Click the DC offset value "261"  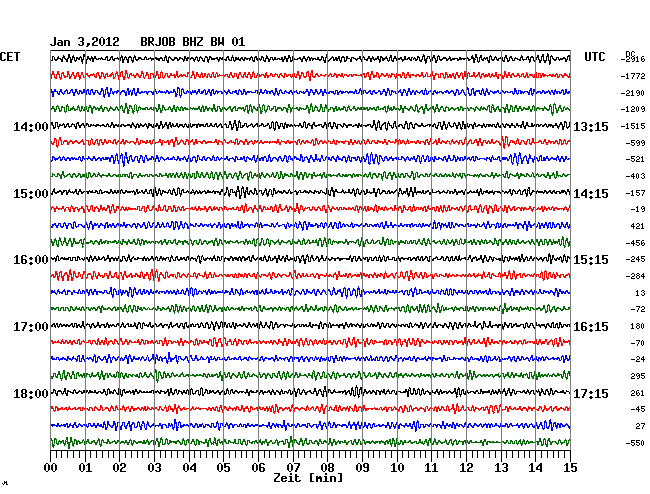click(638, 393)
